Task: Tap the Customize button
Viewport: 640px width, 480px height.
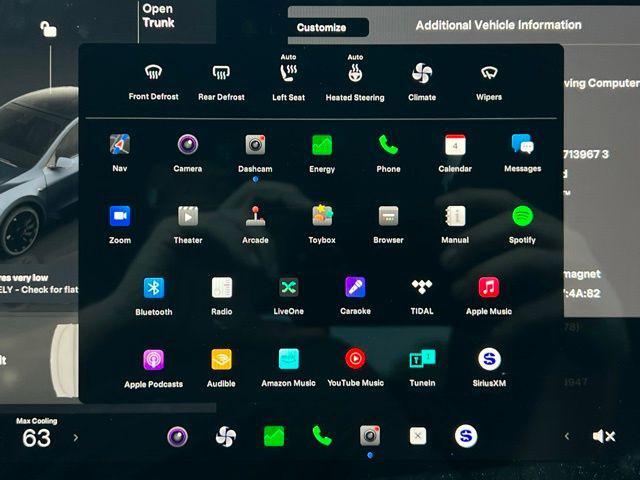Action: [322, 27]
